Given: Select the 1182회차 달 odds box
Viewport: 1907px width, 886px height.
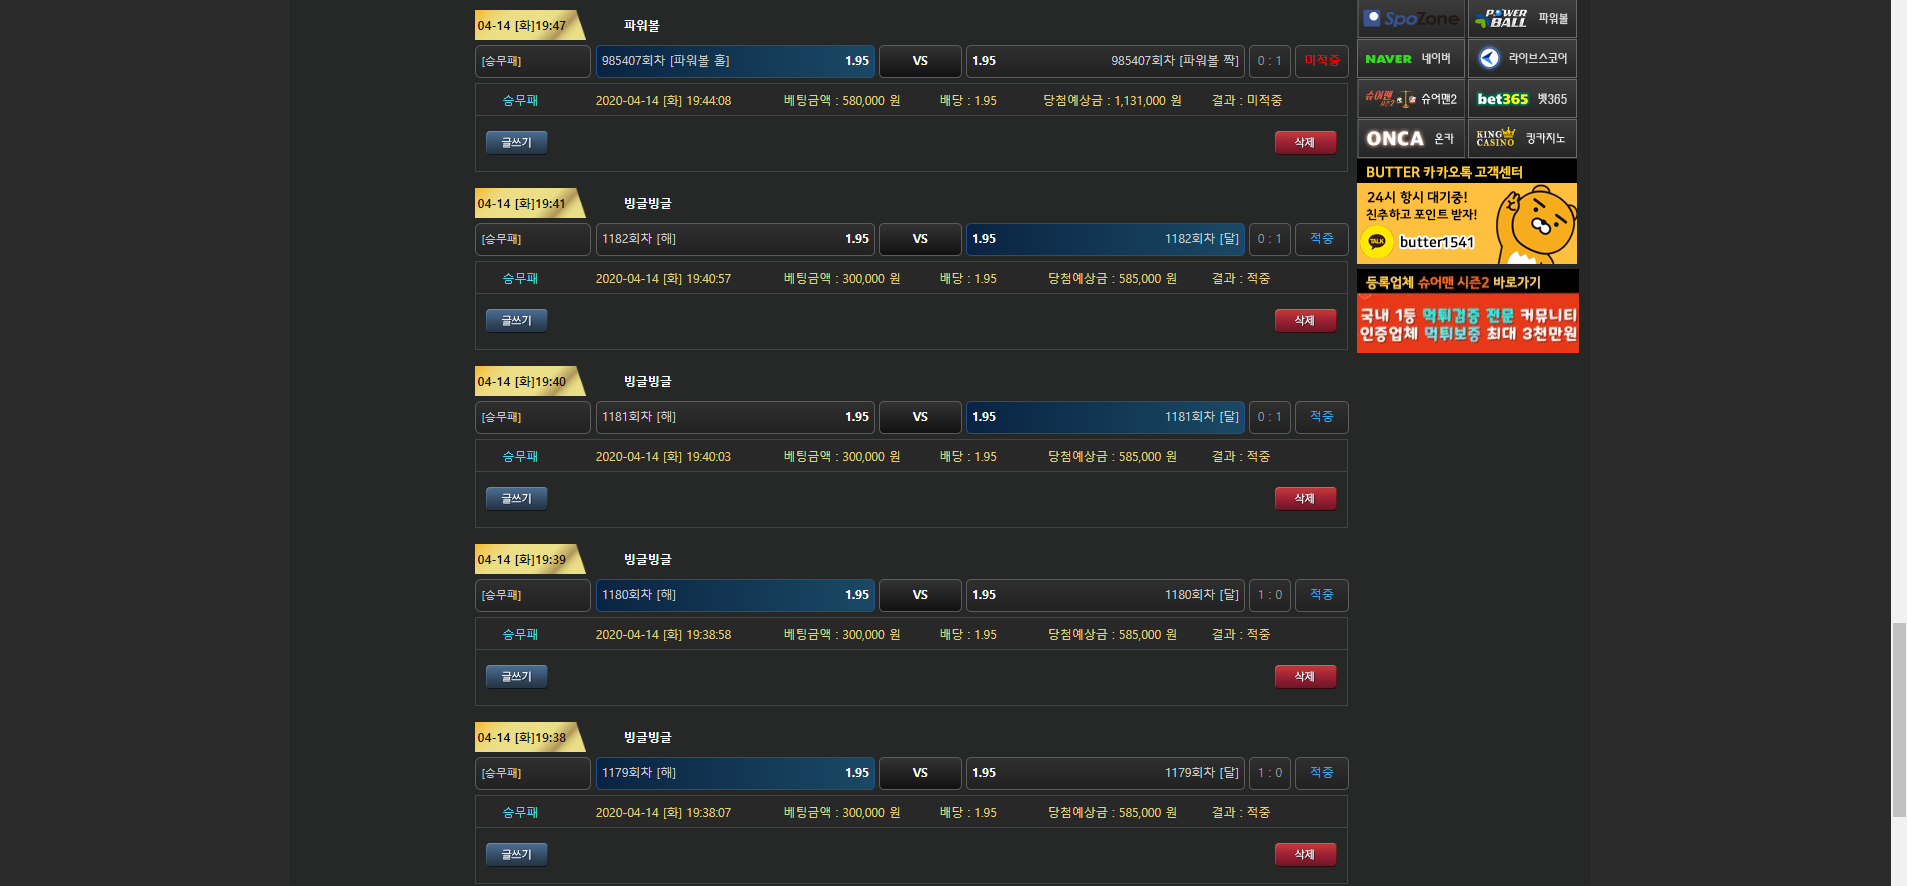Looking at the screenshot, I should click(1105, 239).
